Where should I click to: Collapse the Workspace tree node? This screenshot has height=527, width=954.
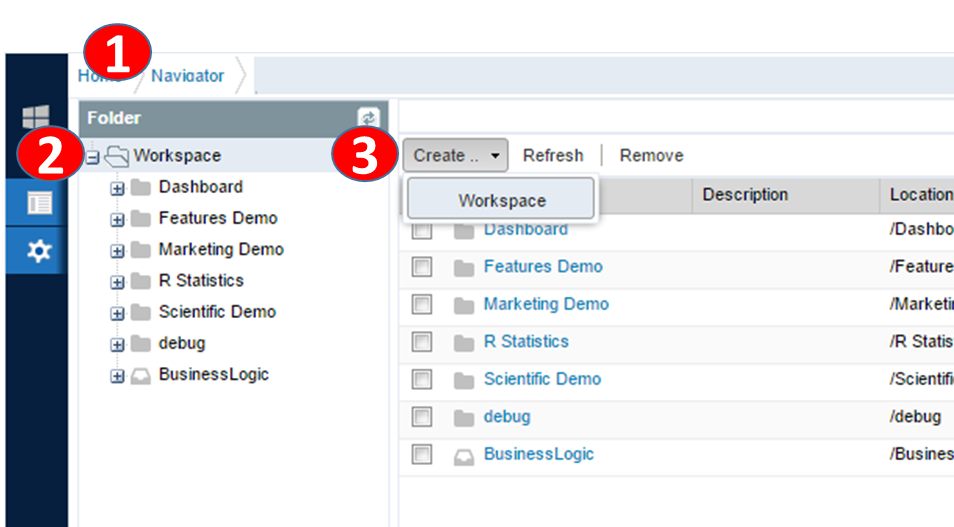(93, 157)
